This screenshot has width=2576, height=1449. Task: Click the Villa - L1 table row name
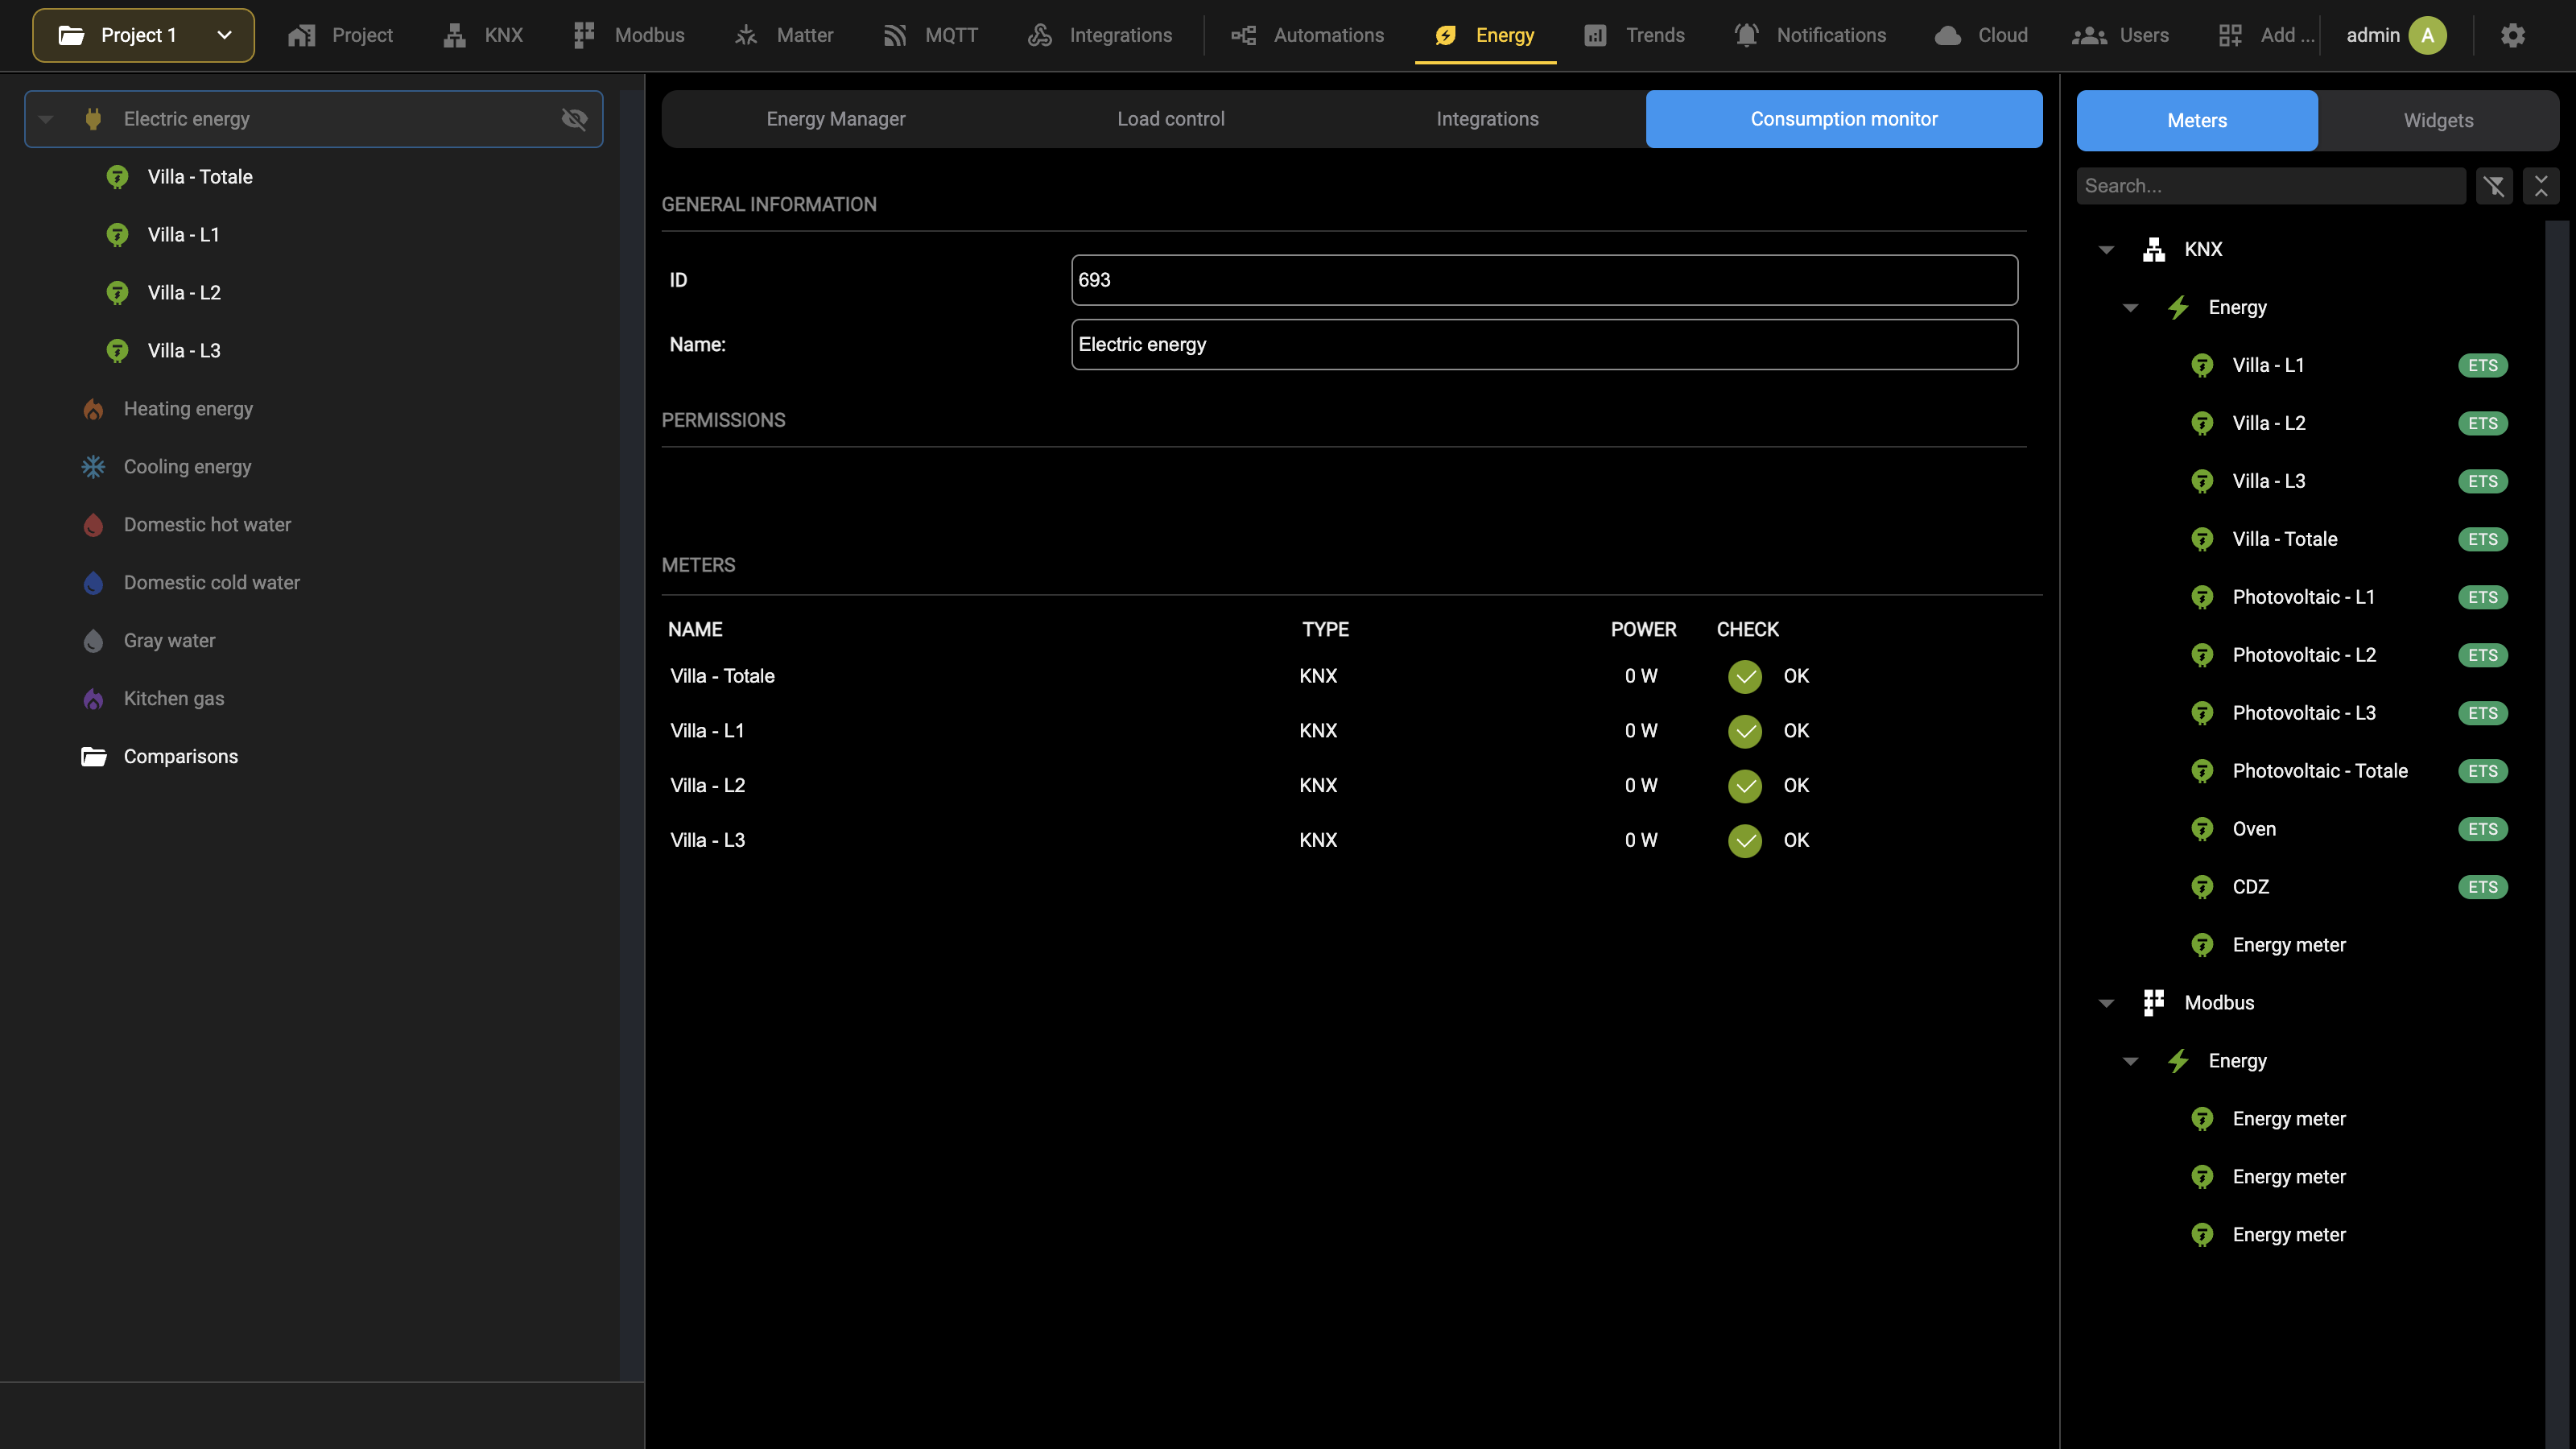tap(707, 731)
